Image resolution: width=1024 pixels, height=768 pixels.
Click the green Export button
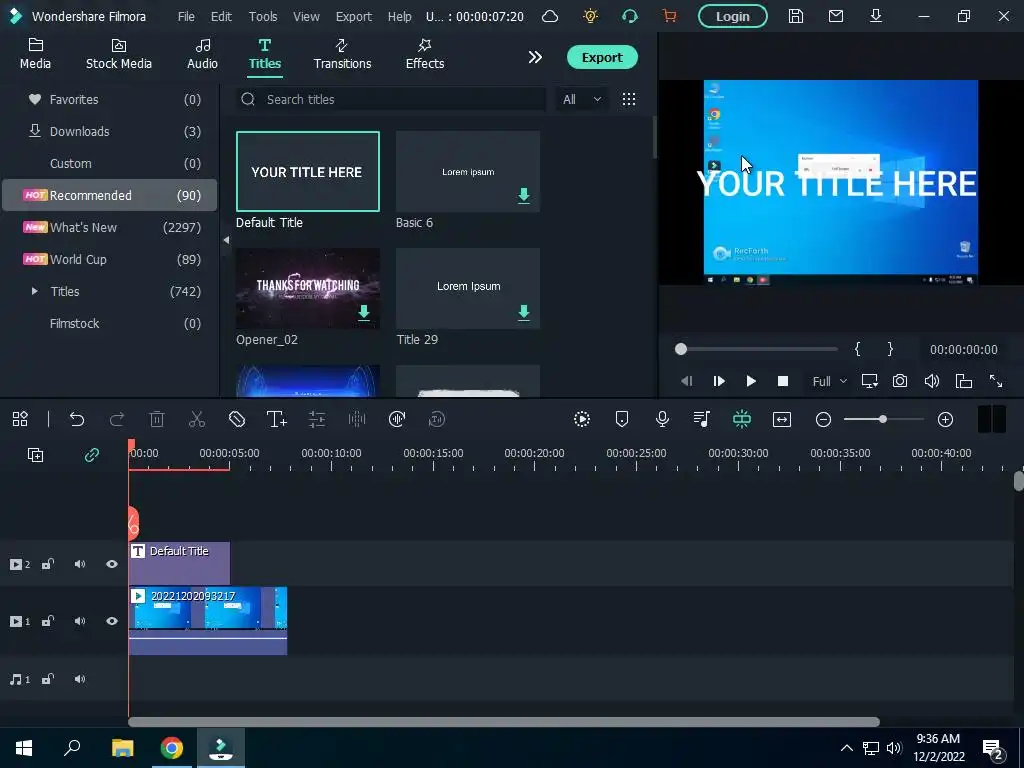602,57
